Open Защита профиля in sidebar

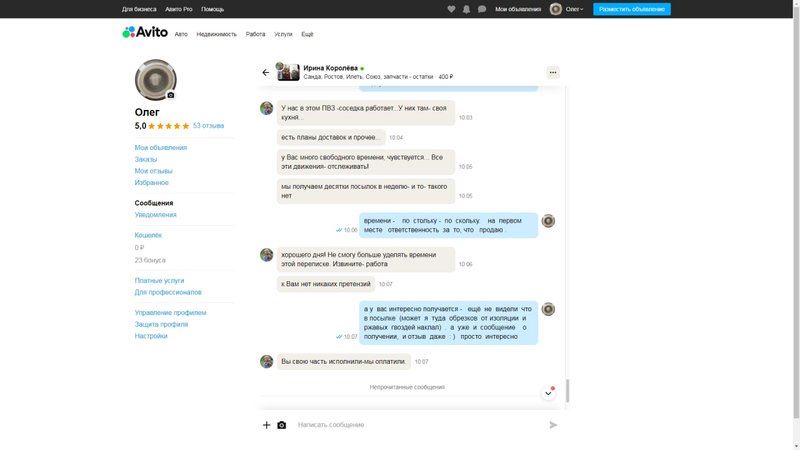point(161,324)
